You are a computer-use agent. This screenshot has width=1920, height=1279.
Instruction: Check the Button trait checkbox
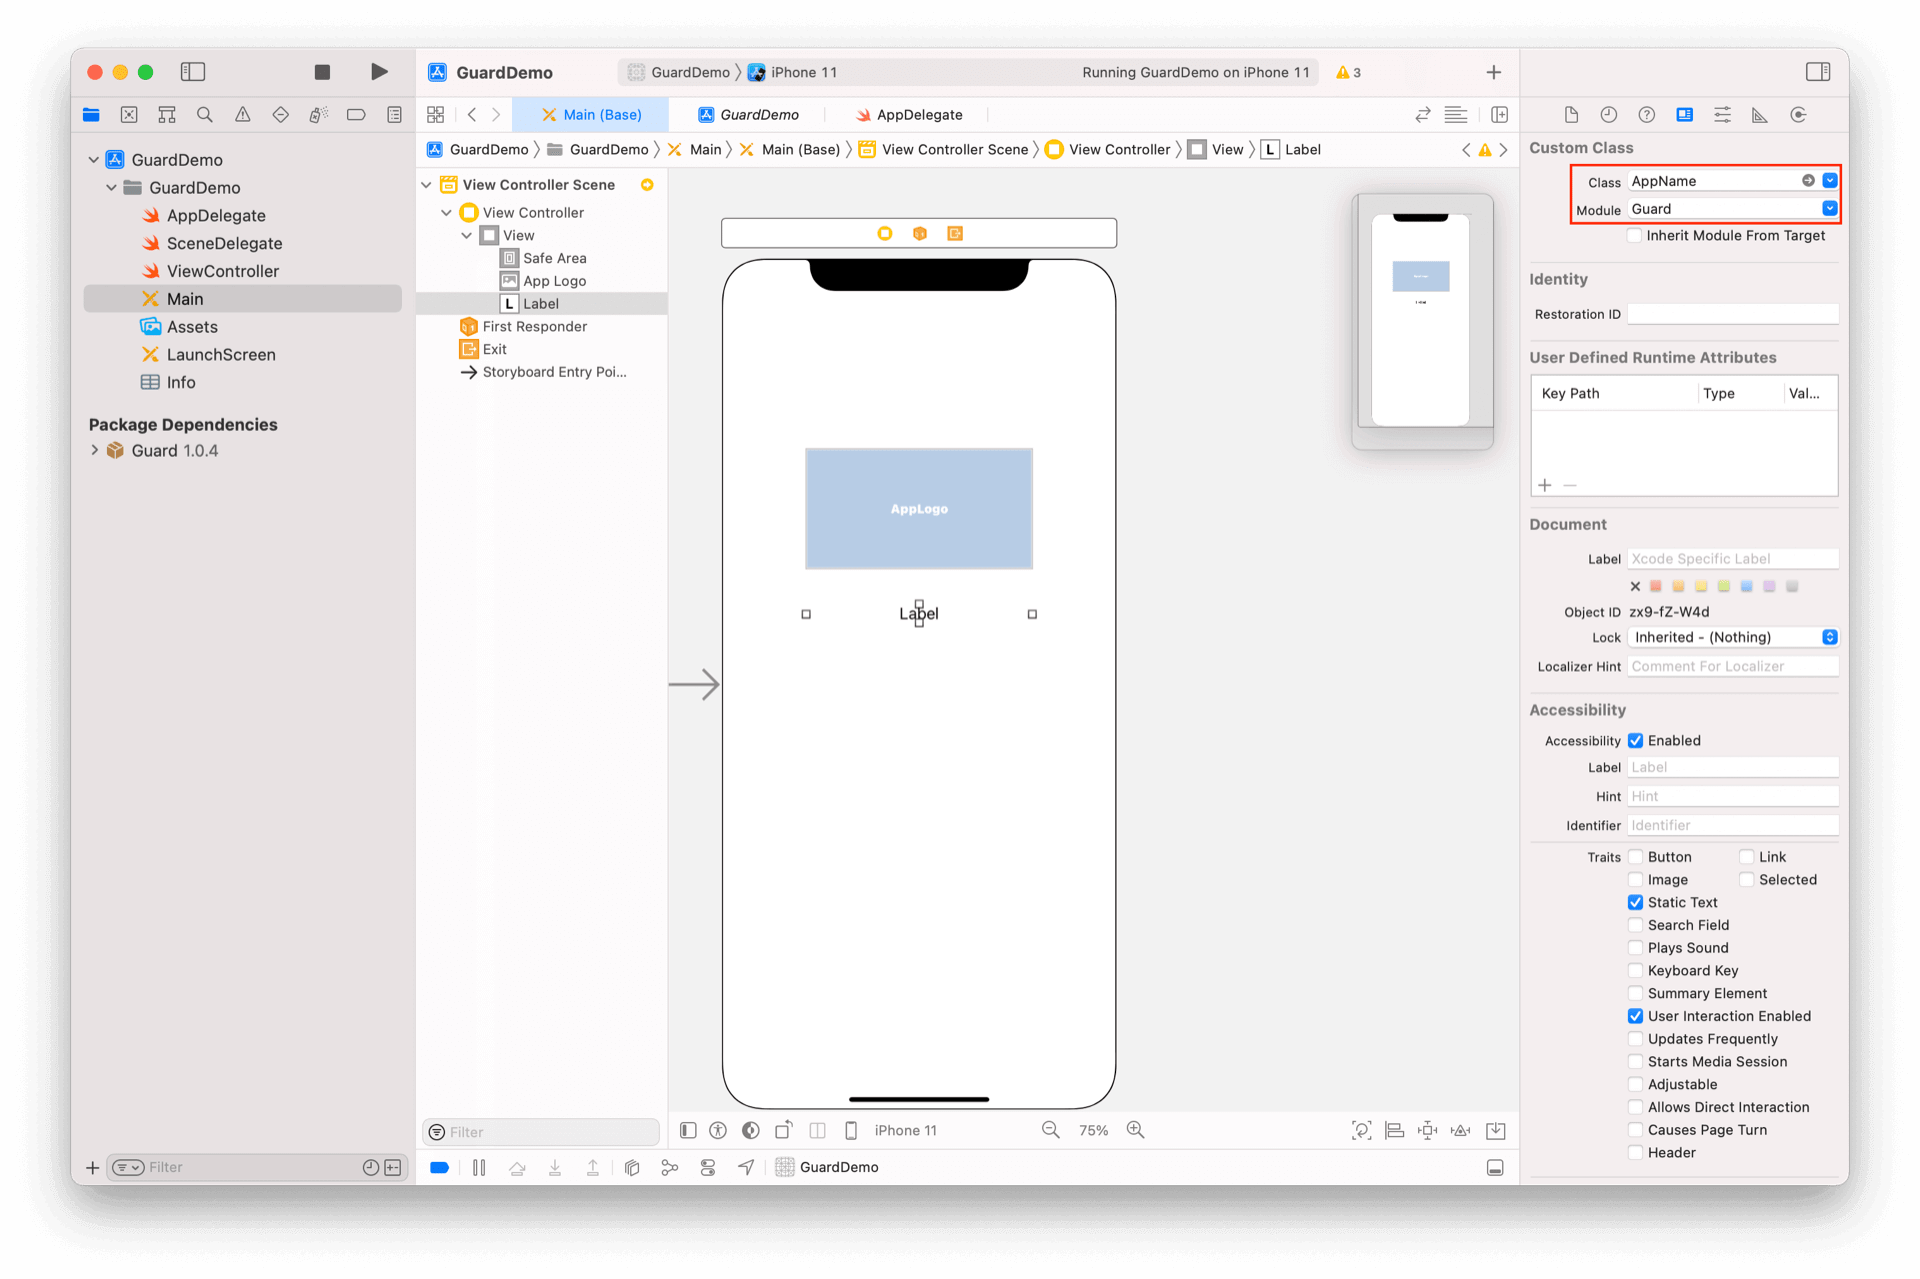click(x=1635, y=857)
